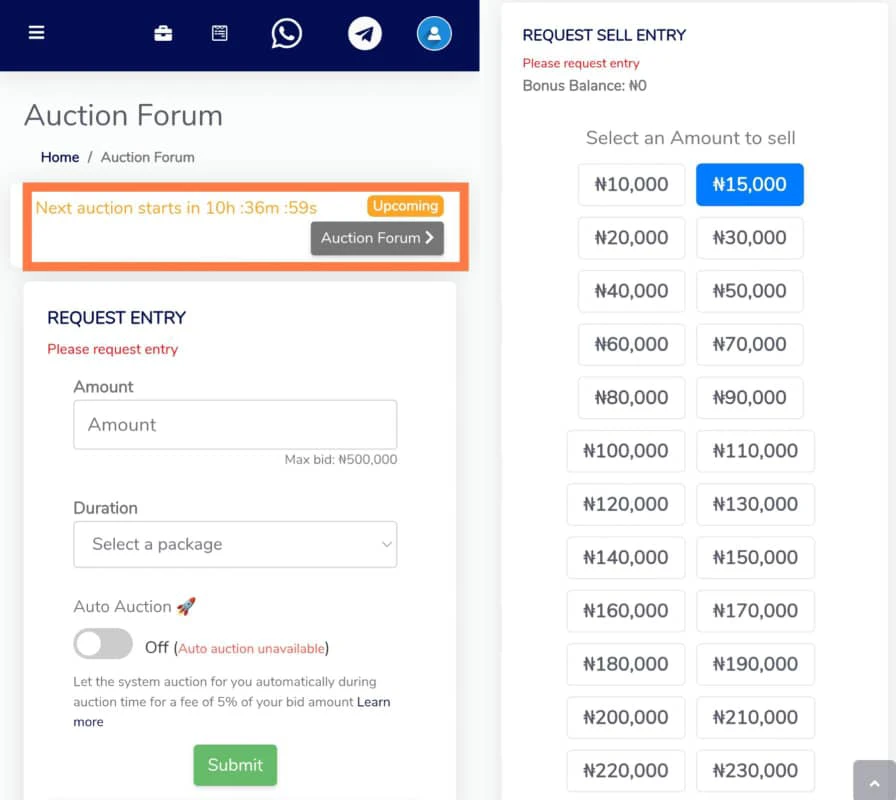Click Max bid ₦500,000 text
Image resolution: width=896 pixels, height=800 pixels.
coord(341,459)
